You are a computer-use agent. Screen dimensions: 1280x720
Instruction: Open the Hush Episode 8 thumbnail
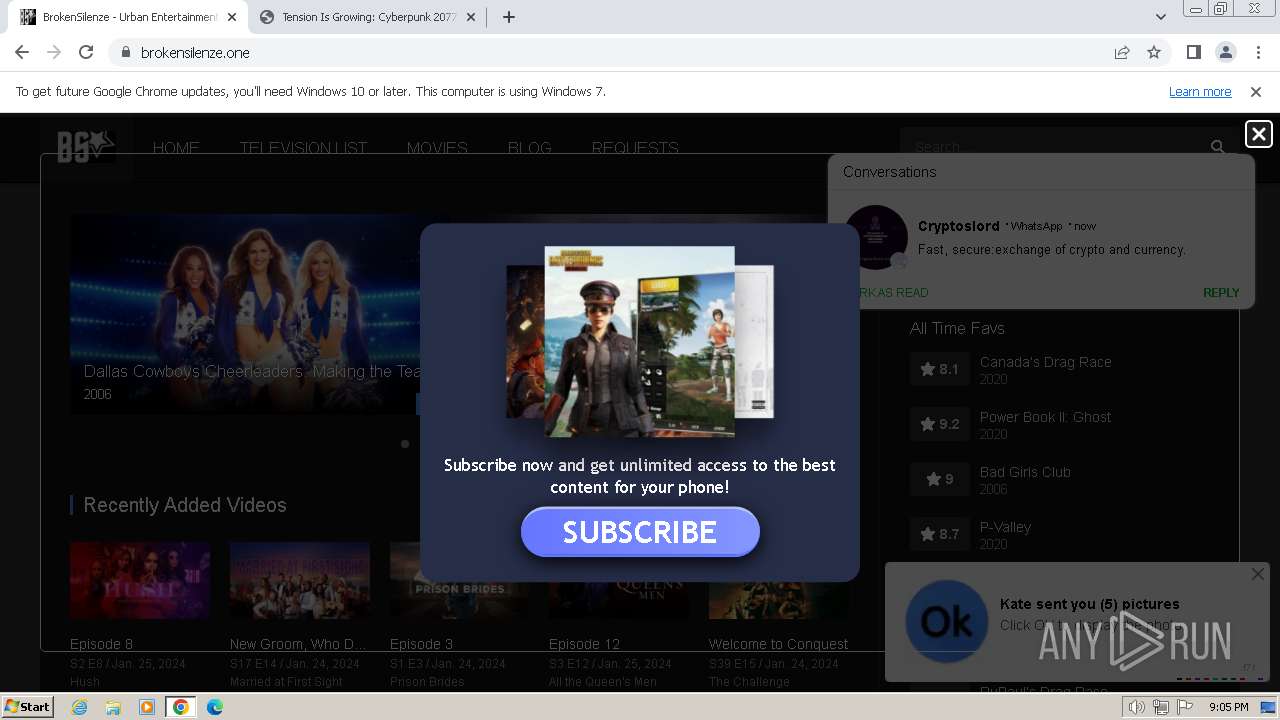click(140, 581)
